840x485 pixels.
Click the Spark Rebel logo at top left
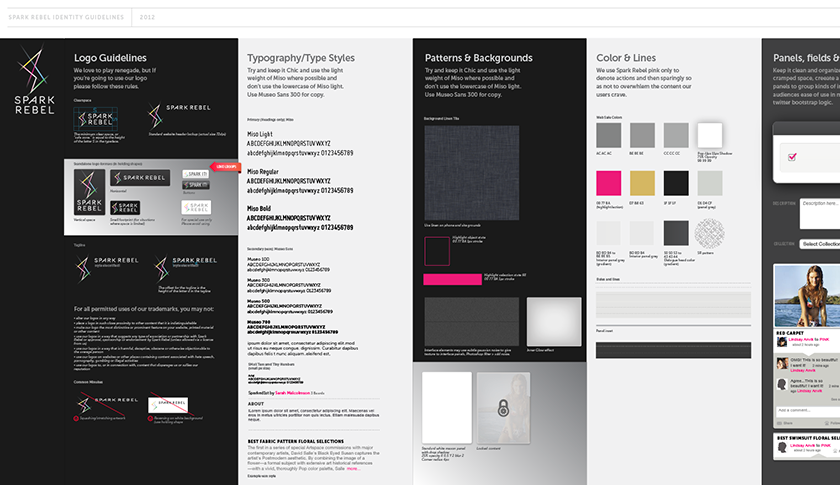point(34,80)
